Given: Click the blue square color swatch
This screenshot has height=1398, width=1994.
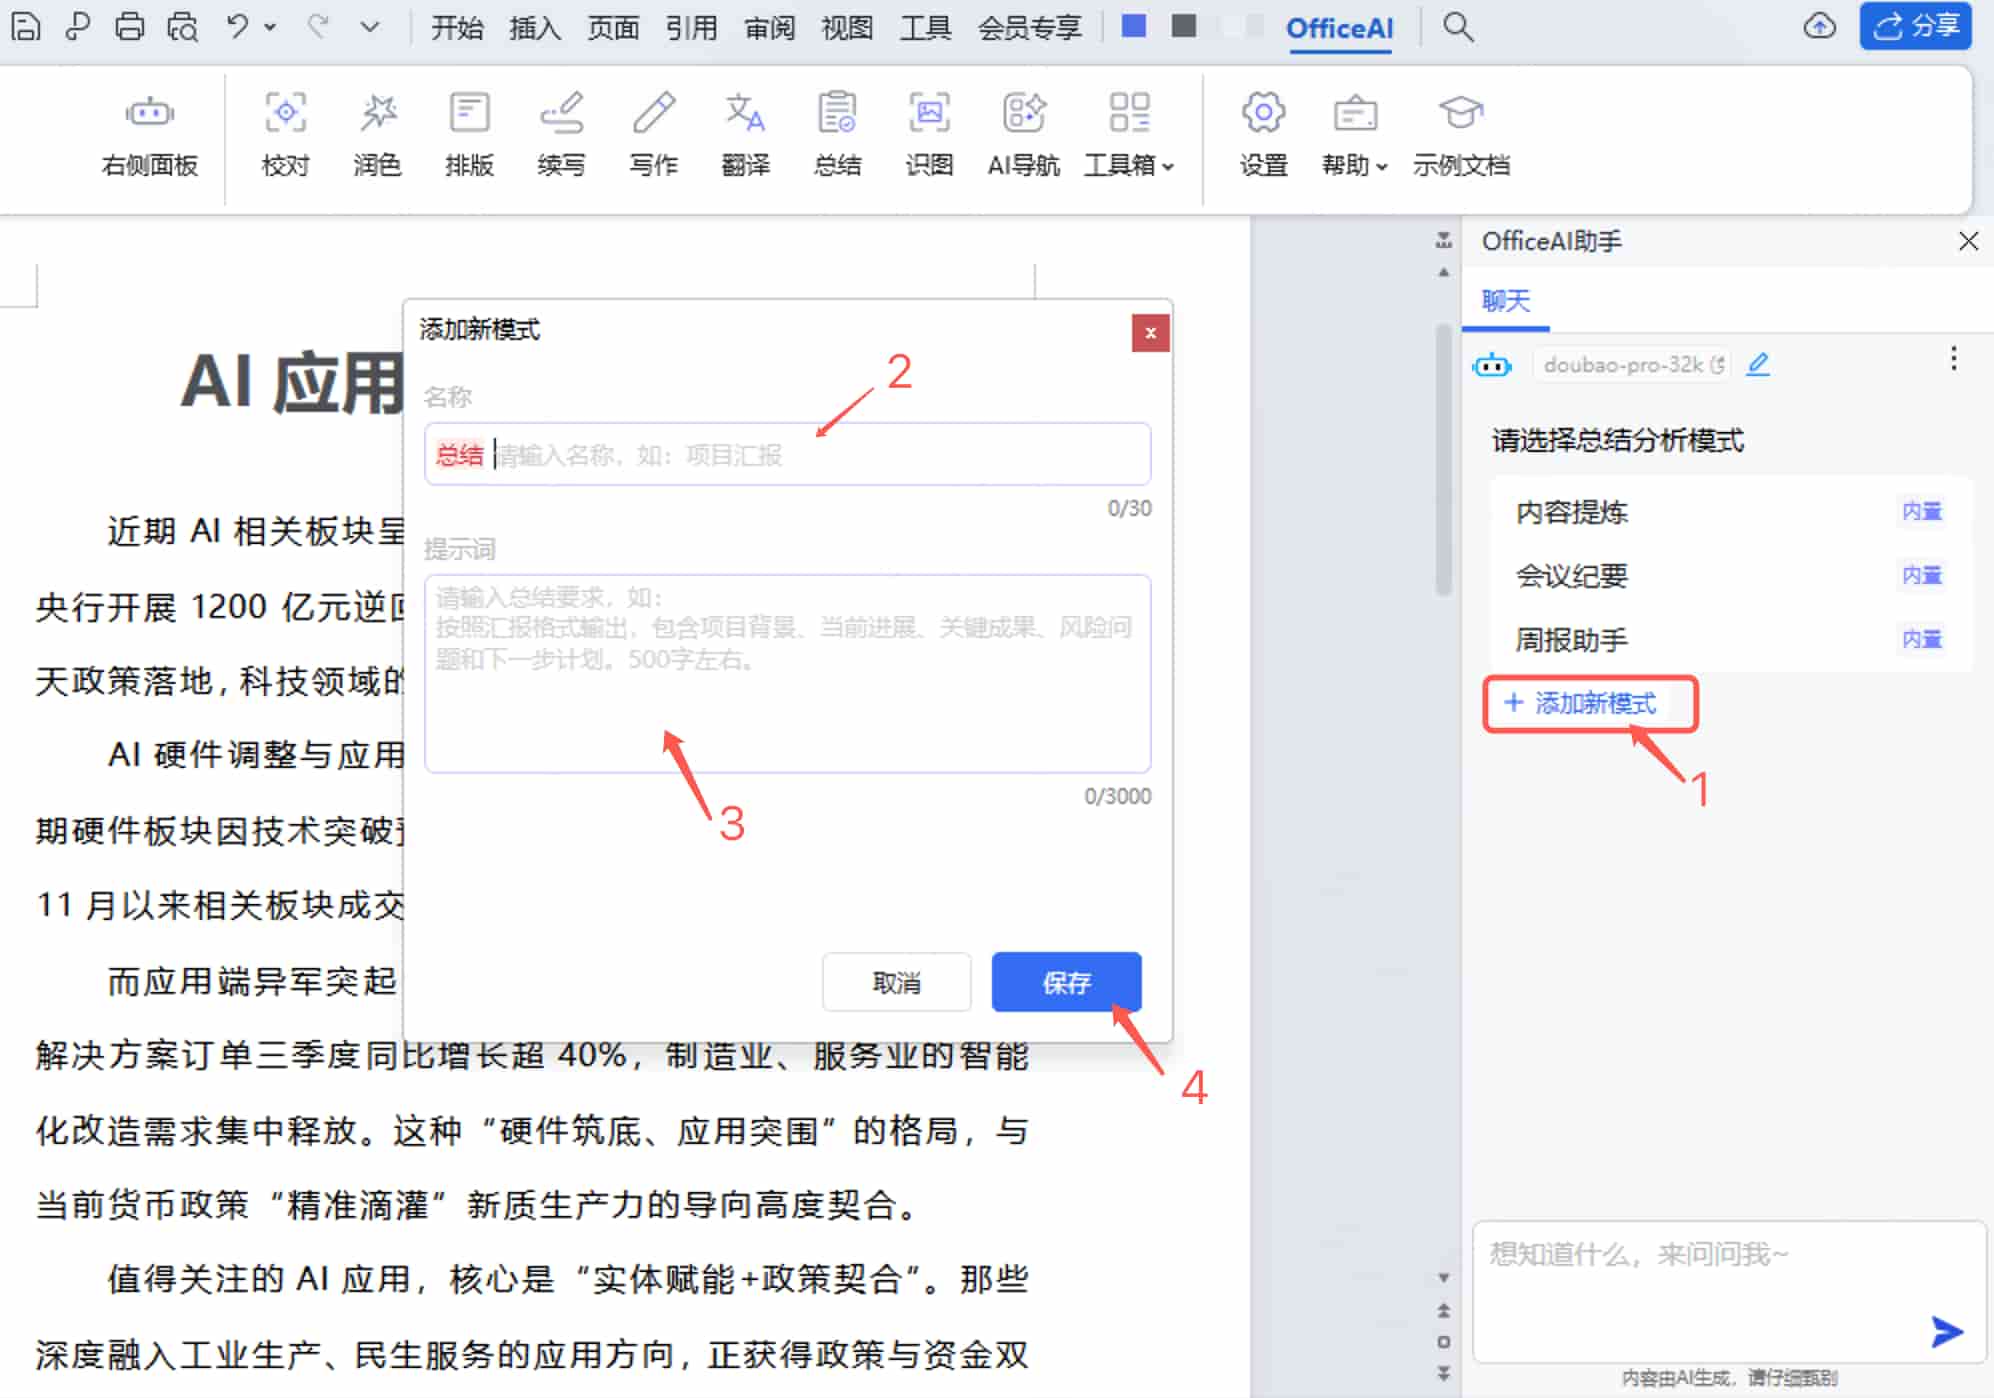Looking at the screenshot, I should pos(1133,26).
